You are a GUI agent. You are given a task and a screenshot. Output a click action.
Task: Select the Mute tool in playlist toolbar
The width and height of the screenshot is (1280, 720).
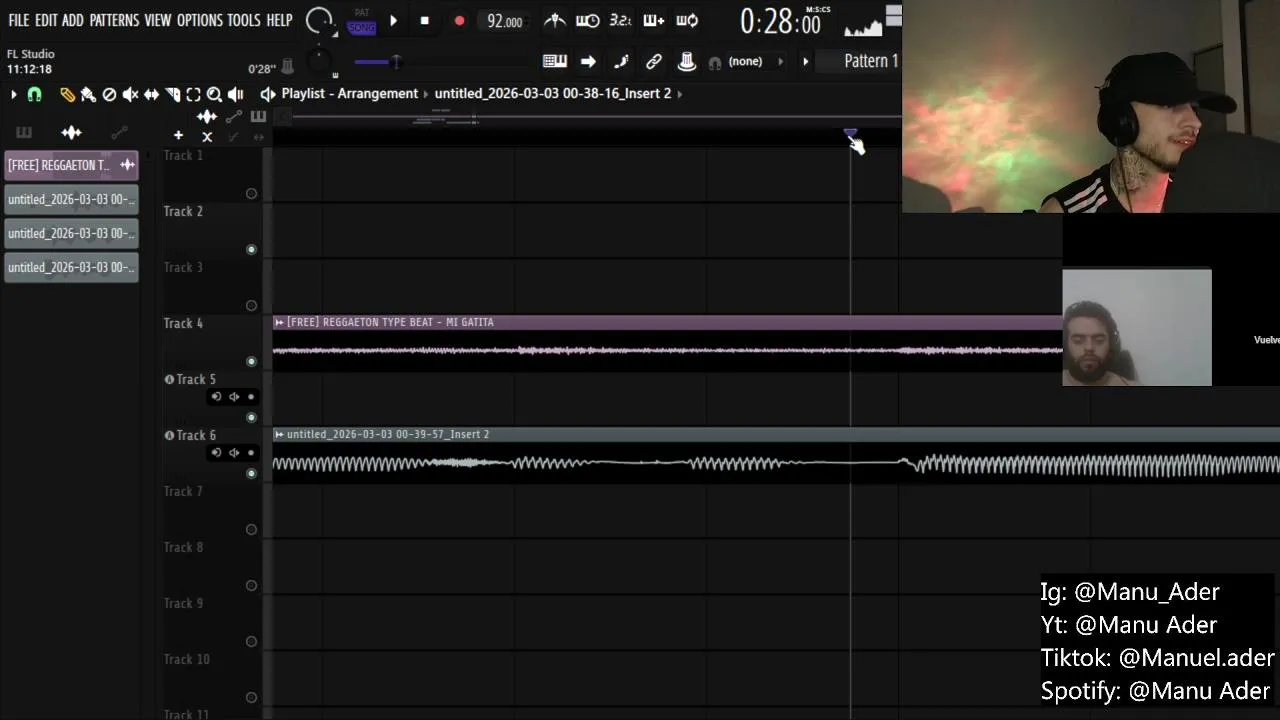point(130,94)
